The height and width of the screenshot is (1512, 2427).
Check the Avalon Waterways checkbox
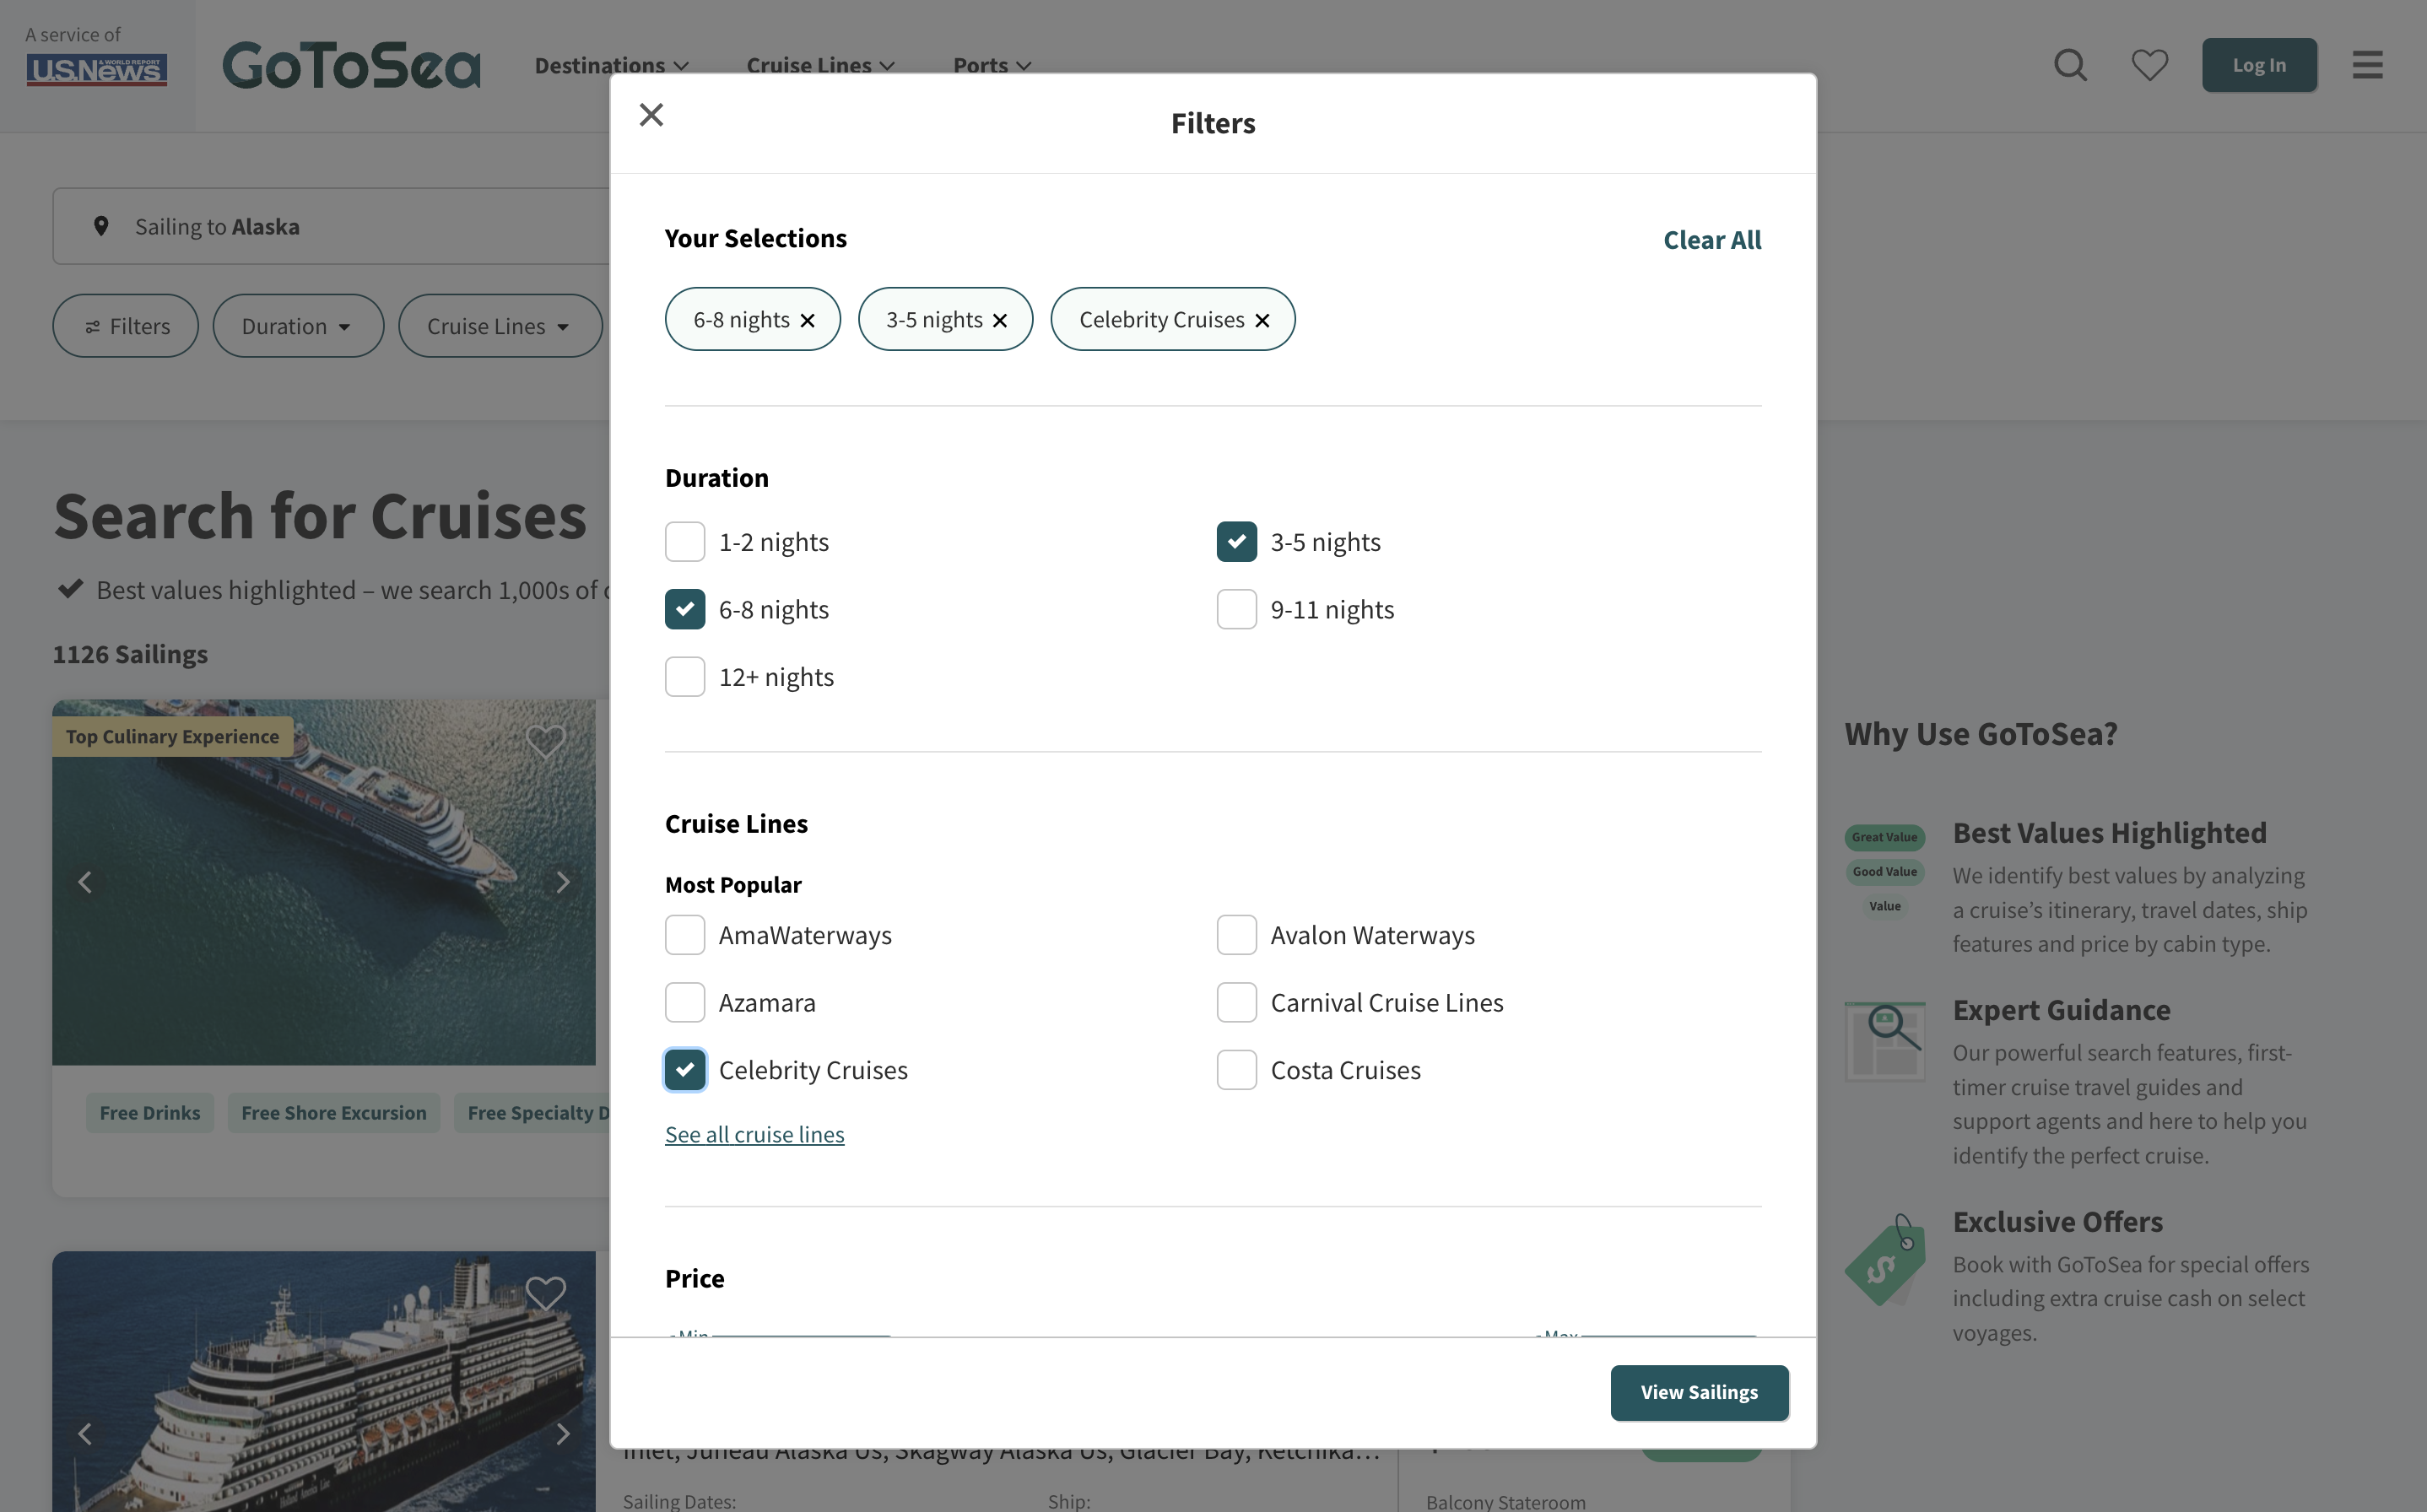point(1237,935)
